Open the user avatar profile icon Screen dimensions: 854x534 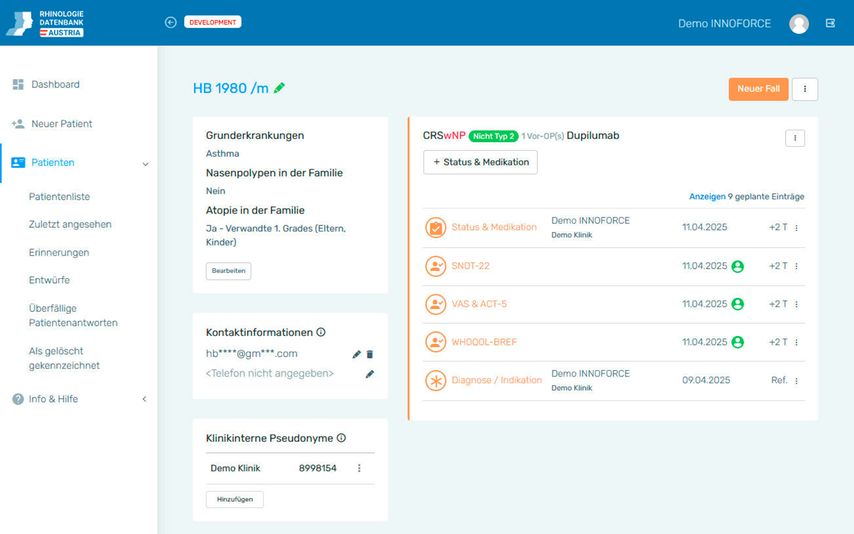(x=798, y=24)
